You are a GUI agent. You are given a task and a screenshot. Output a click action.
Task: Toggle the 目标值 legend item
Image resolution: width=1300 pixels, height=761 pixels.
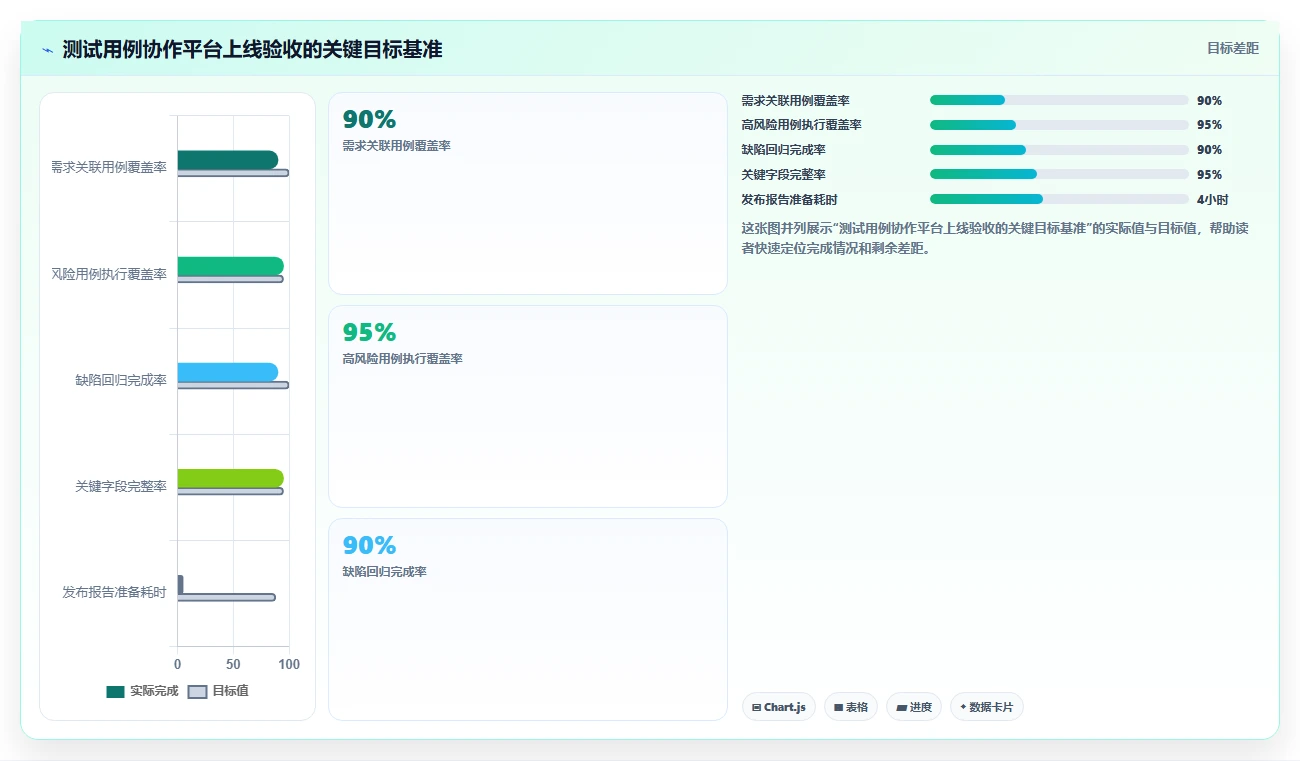click(218, 691)
